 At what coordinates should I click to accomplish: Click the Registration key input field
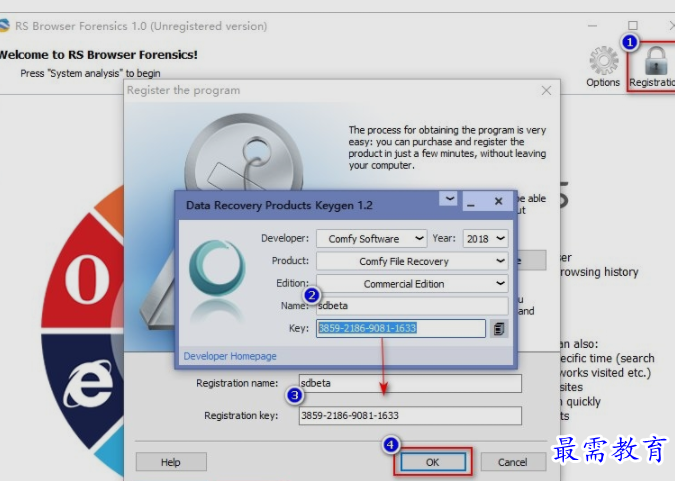point(410,416)
